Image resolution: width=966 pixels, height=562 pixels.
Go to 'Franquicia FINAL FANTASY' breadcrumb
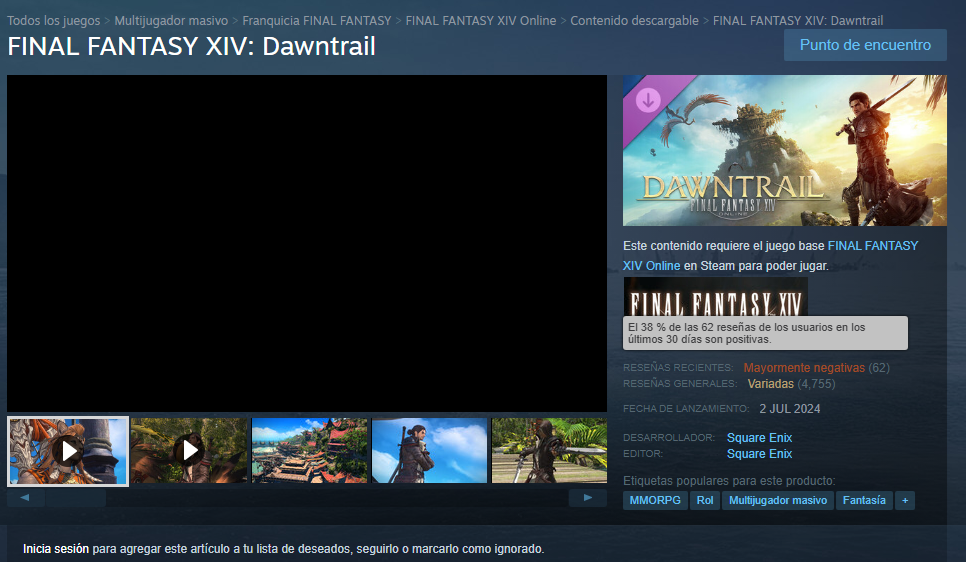pyautogui.click(x=317, y=20)
